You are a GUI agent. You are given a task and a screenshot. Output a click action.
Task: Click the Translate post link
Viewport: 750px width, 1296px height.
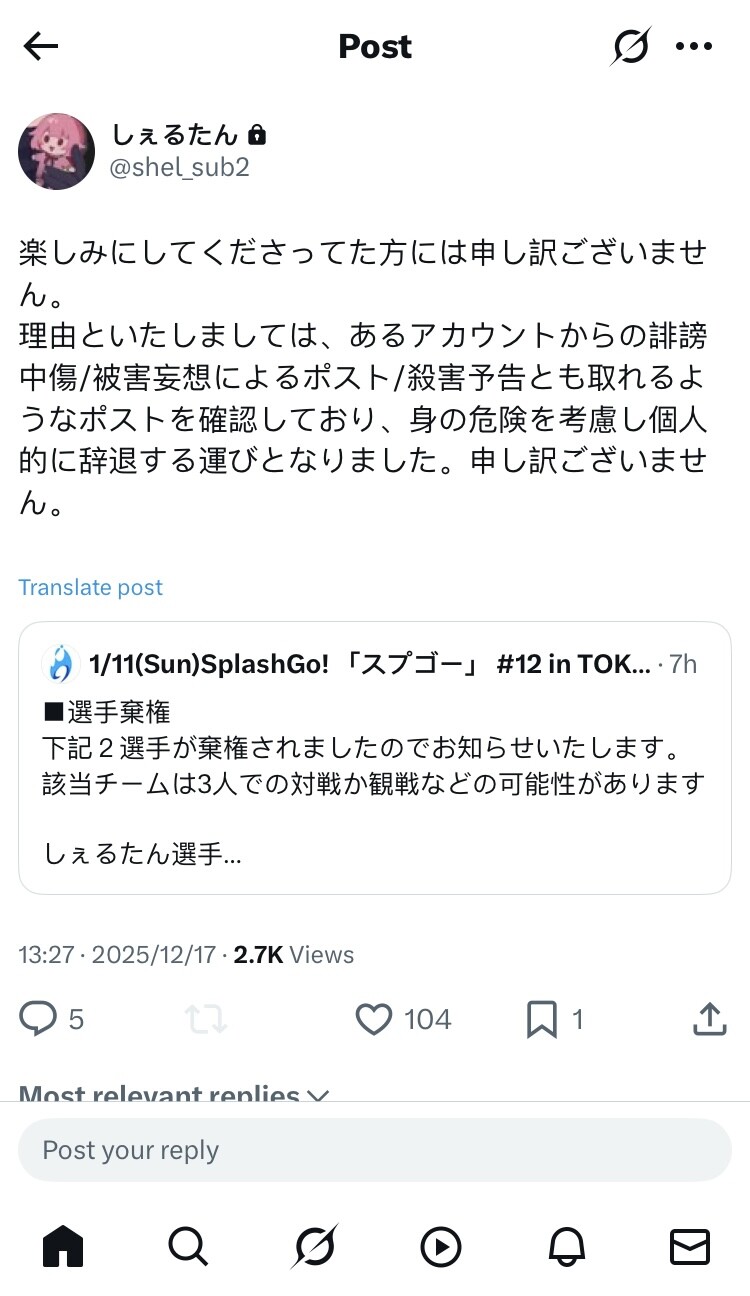[x=91, y=587]
